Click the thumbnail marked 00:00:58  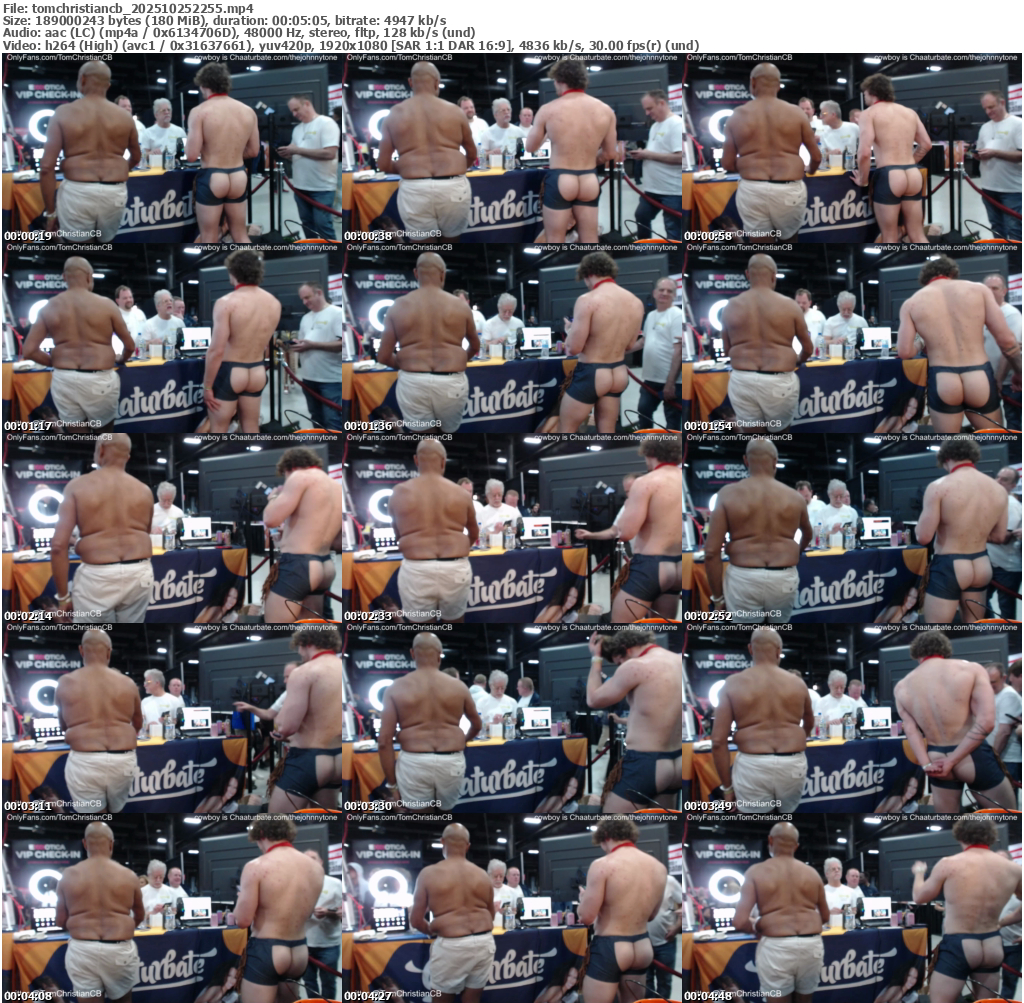coord(852,148)
